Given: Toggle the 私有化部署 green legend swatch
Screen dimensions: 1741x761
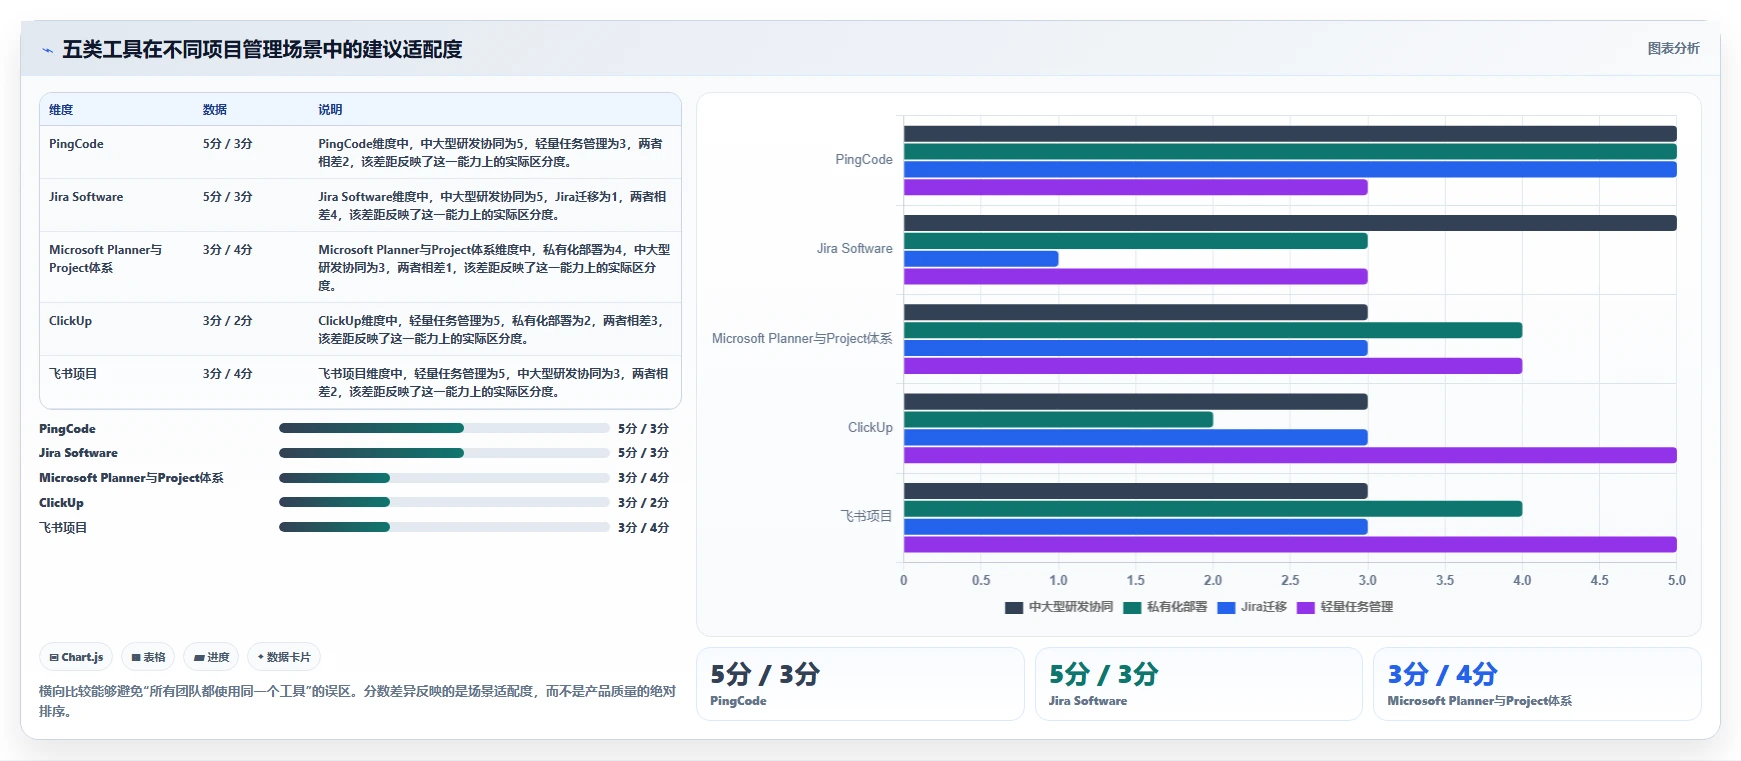Looking at the screenshot, I should [x=1132, y=607].
